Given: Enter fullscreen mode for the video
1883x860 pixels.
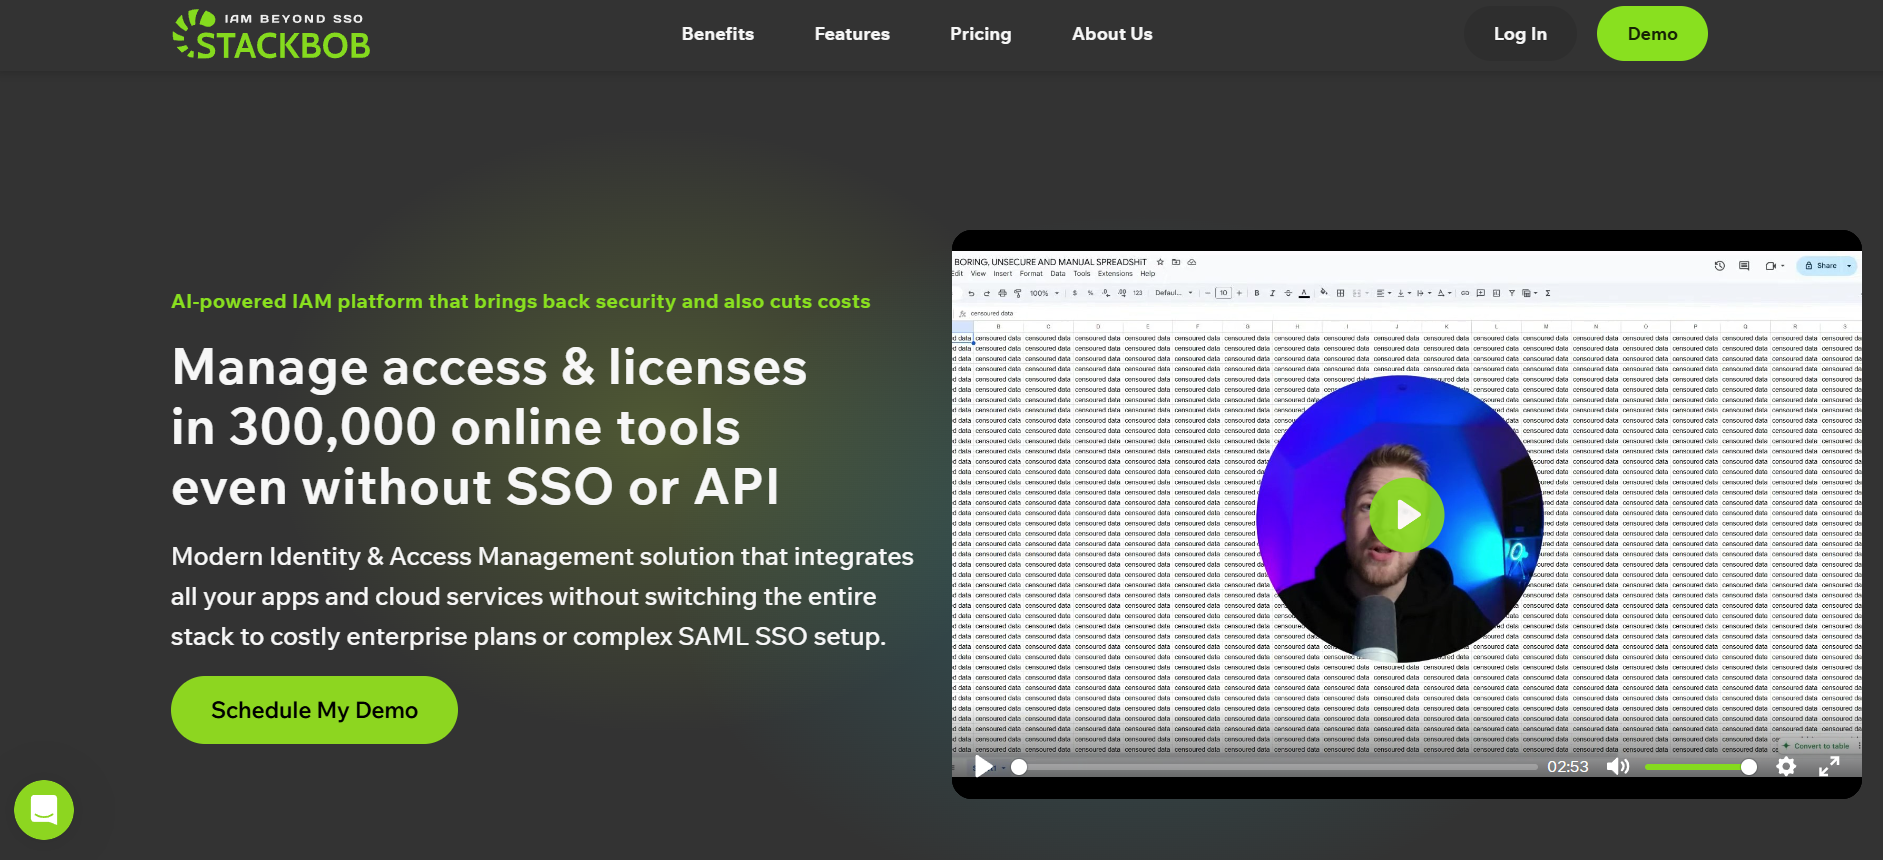Looking at the screenshot, I should [x=1829, y=766].
